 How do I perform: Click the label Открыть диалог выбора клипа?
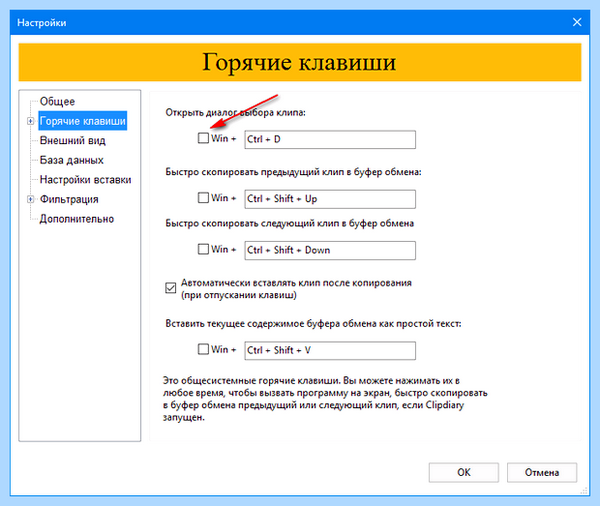[x=235, y=113]
